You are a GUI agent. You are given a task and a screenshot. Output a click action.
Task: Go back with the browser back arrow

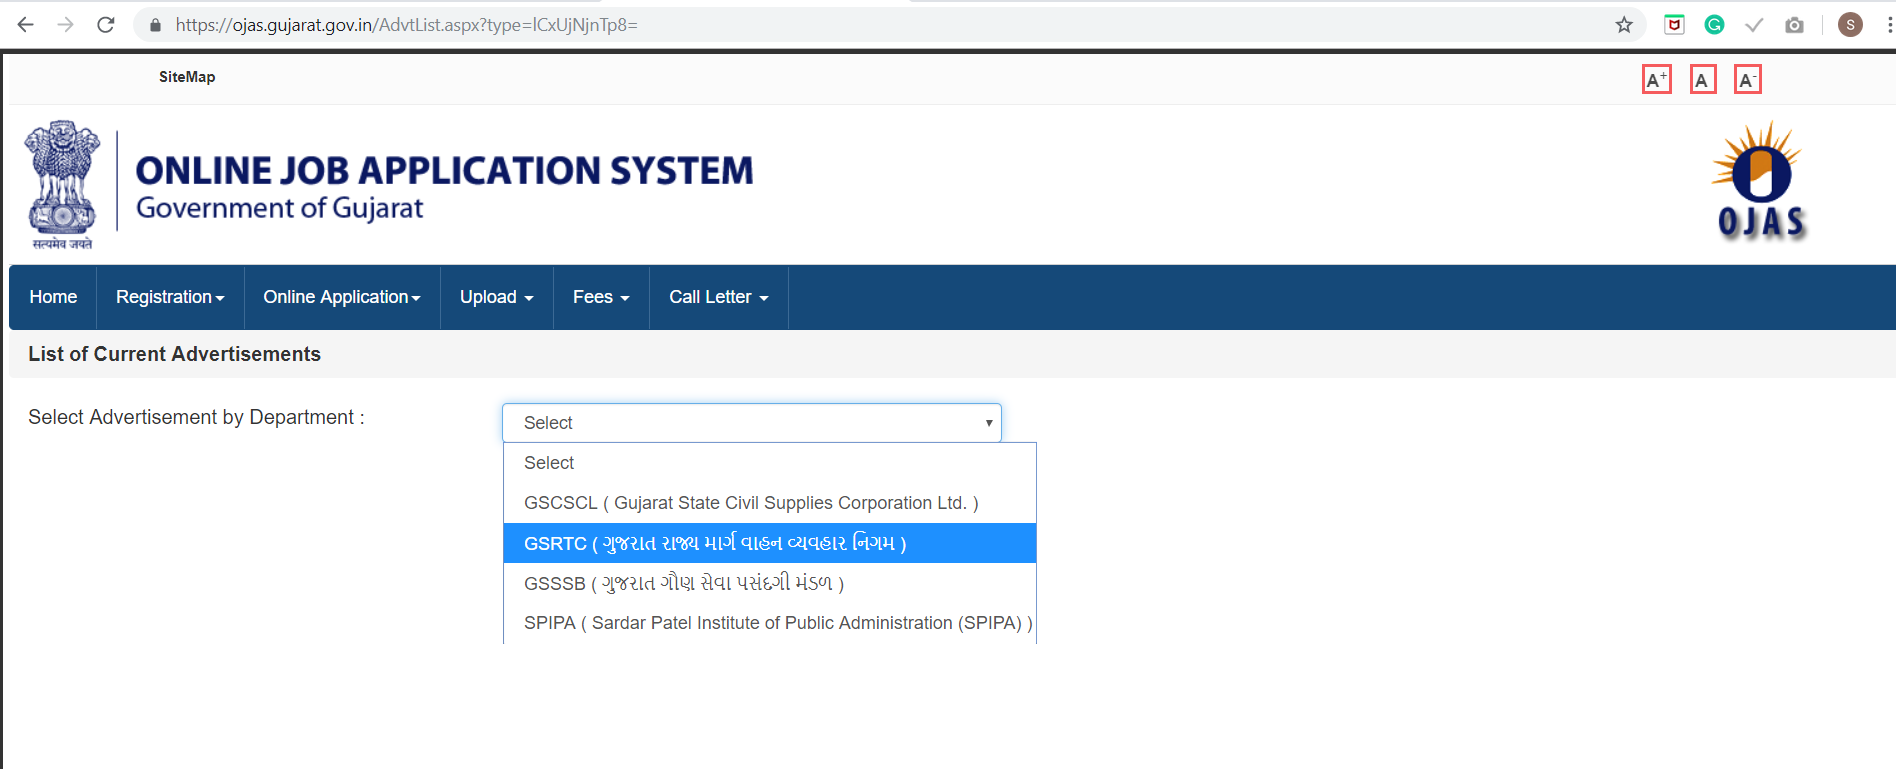[26, 25]
